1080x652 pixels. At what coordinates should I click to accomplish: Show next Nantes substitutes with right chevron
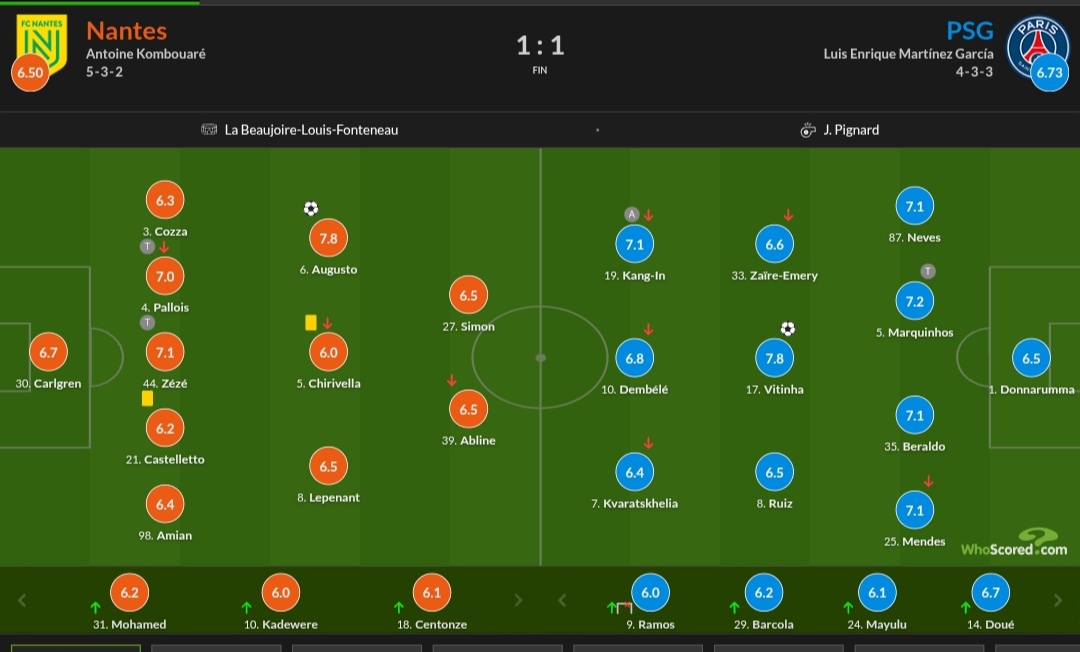click(x=519, y=600)
